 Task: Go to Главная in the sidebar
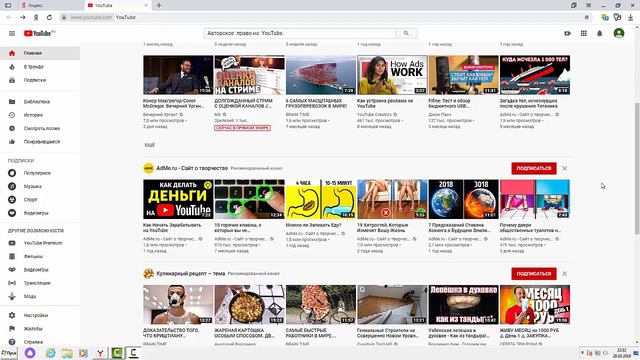(x=40, y=53)
